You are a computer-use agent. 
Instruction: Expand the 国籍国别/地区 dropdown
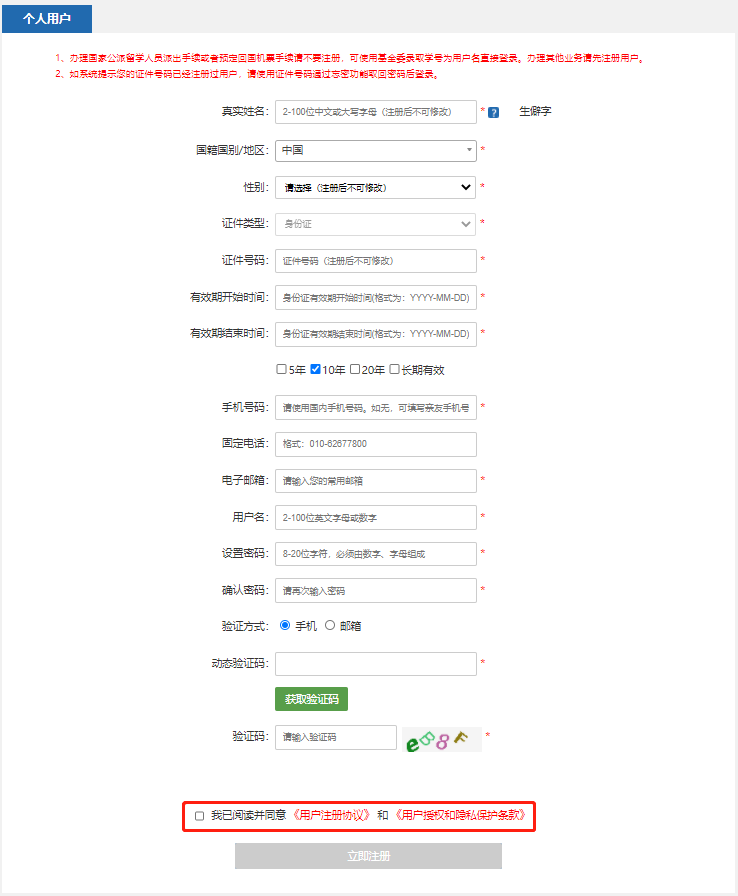point(376,150)
